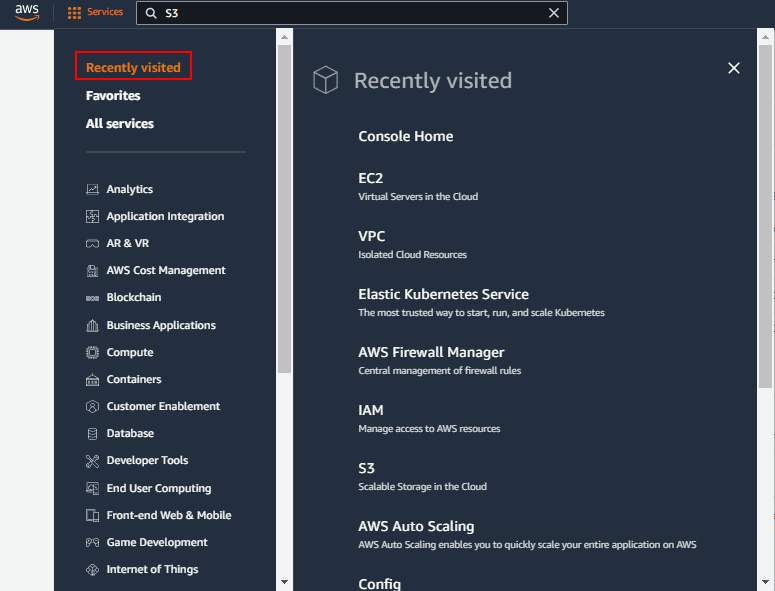Click the left panel scroll-down arrow
Image resolution: width=775 pixels, height=591 pixels.
click(284, 582)
